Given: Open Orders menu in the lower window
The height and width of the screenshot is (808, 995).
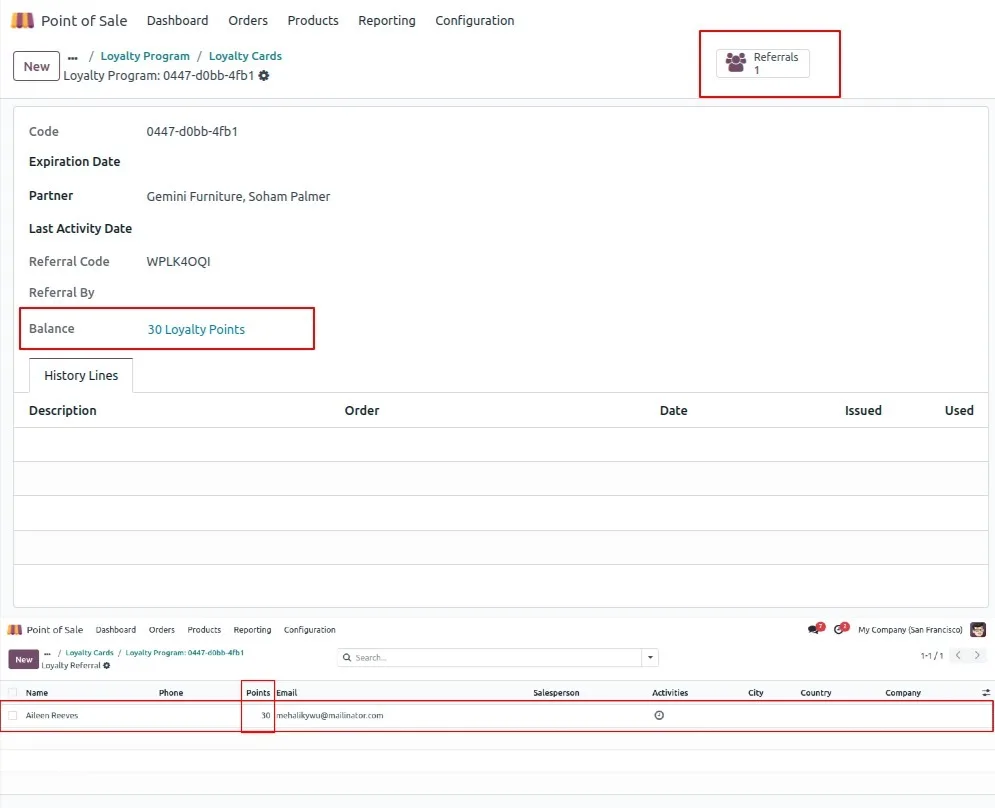Looking at the screenshot, I should pyautogui.click(x=162, y=630).
